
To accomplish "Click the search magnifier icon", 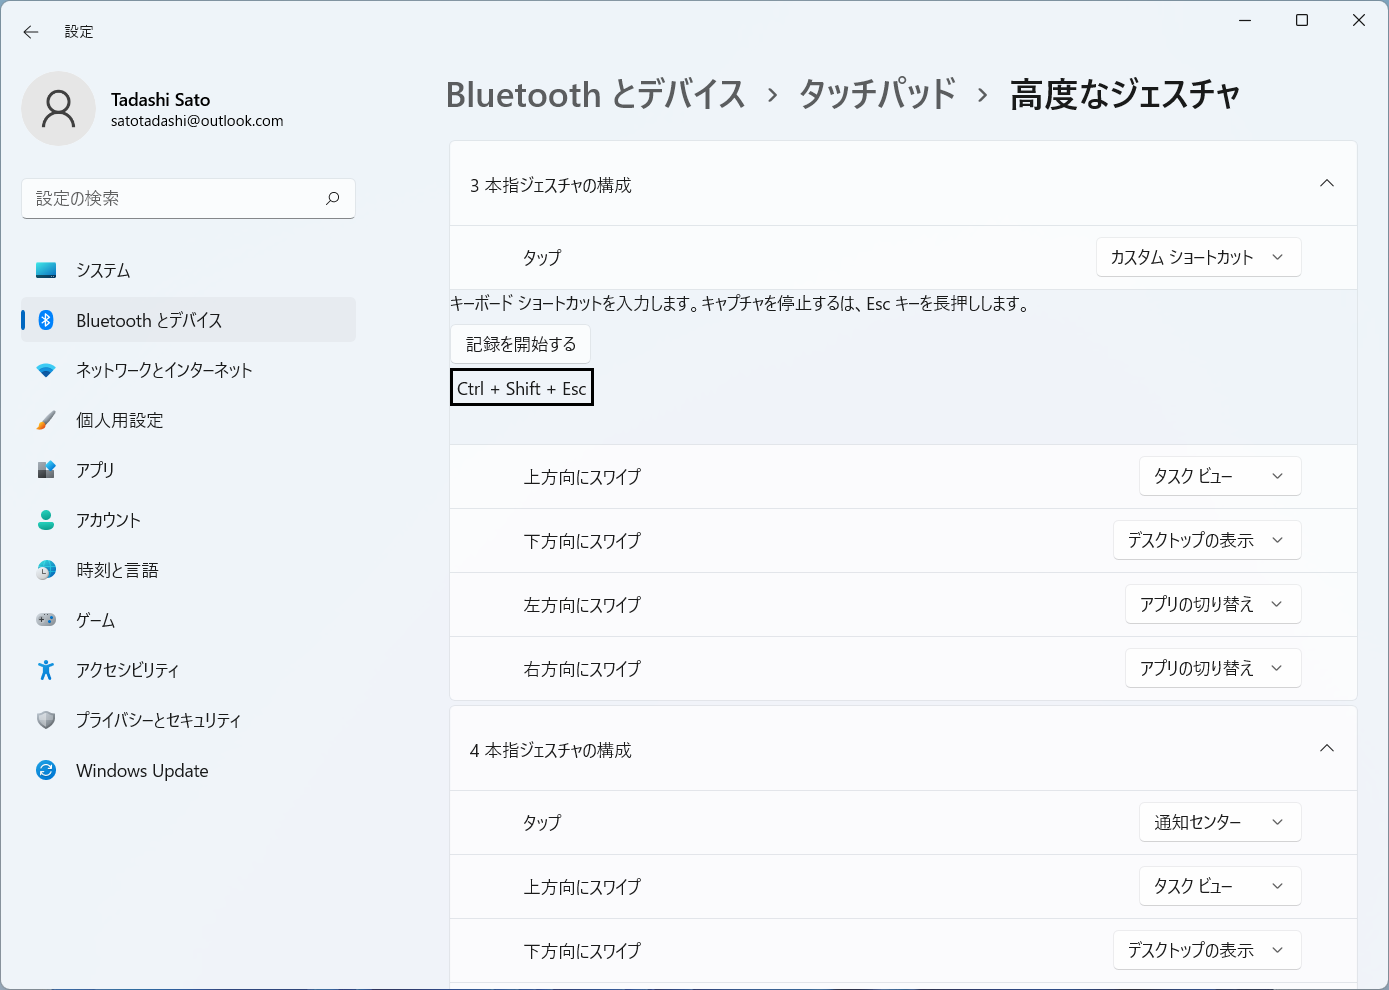I will click(x=333, y=198).
